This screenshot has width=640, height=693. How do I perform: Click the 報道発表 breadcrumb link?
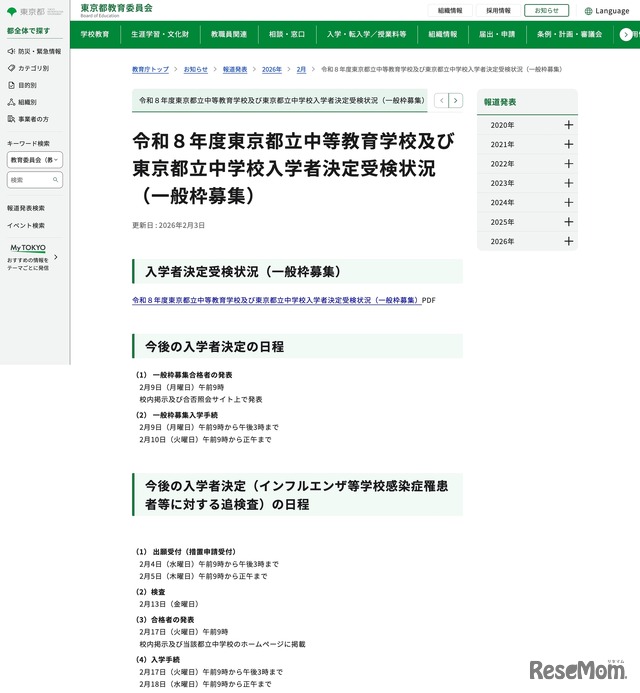(x=235, y=69)
